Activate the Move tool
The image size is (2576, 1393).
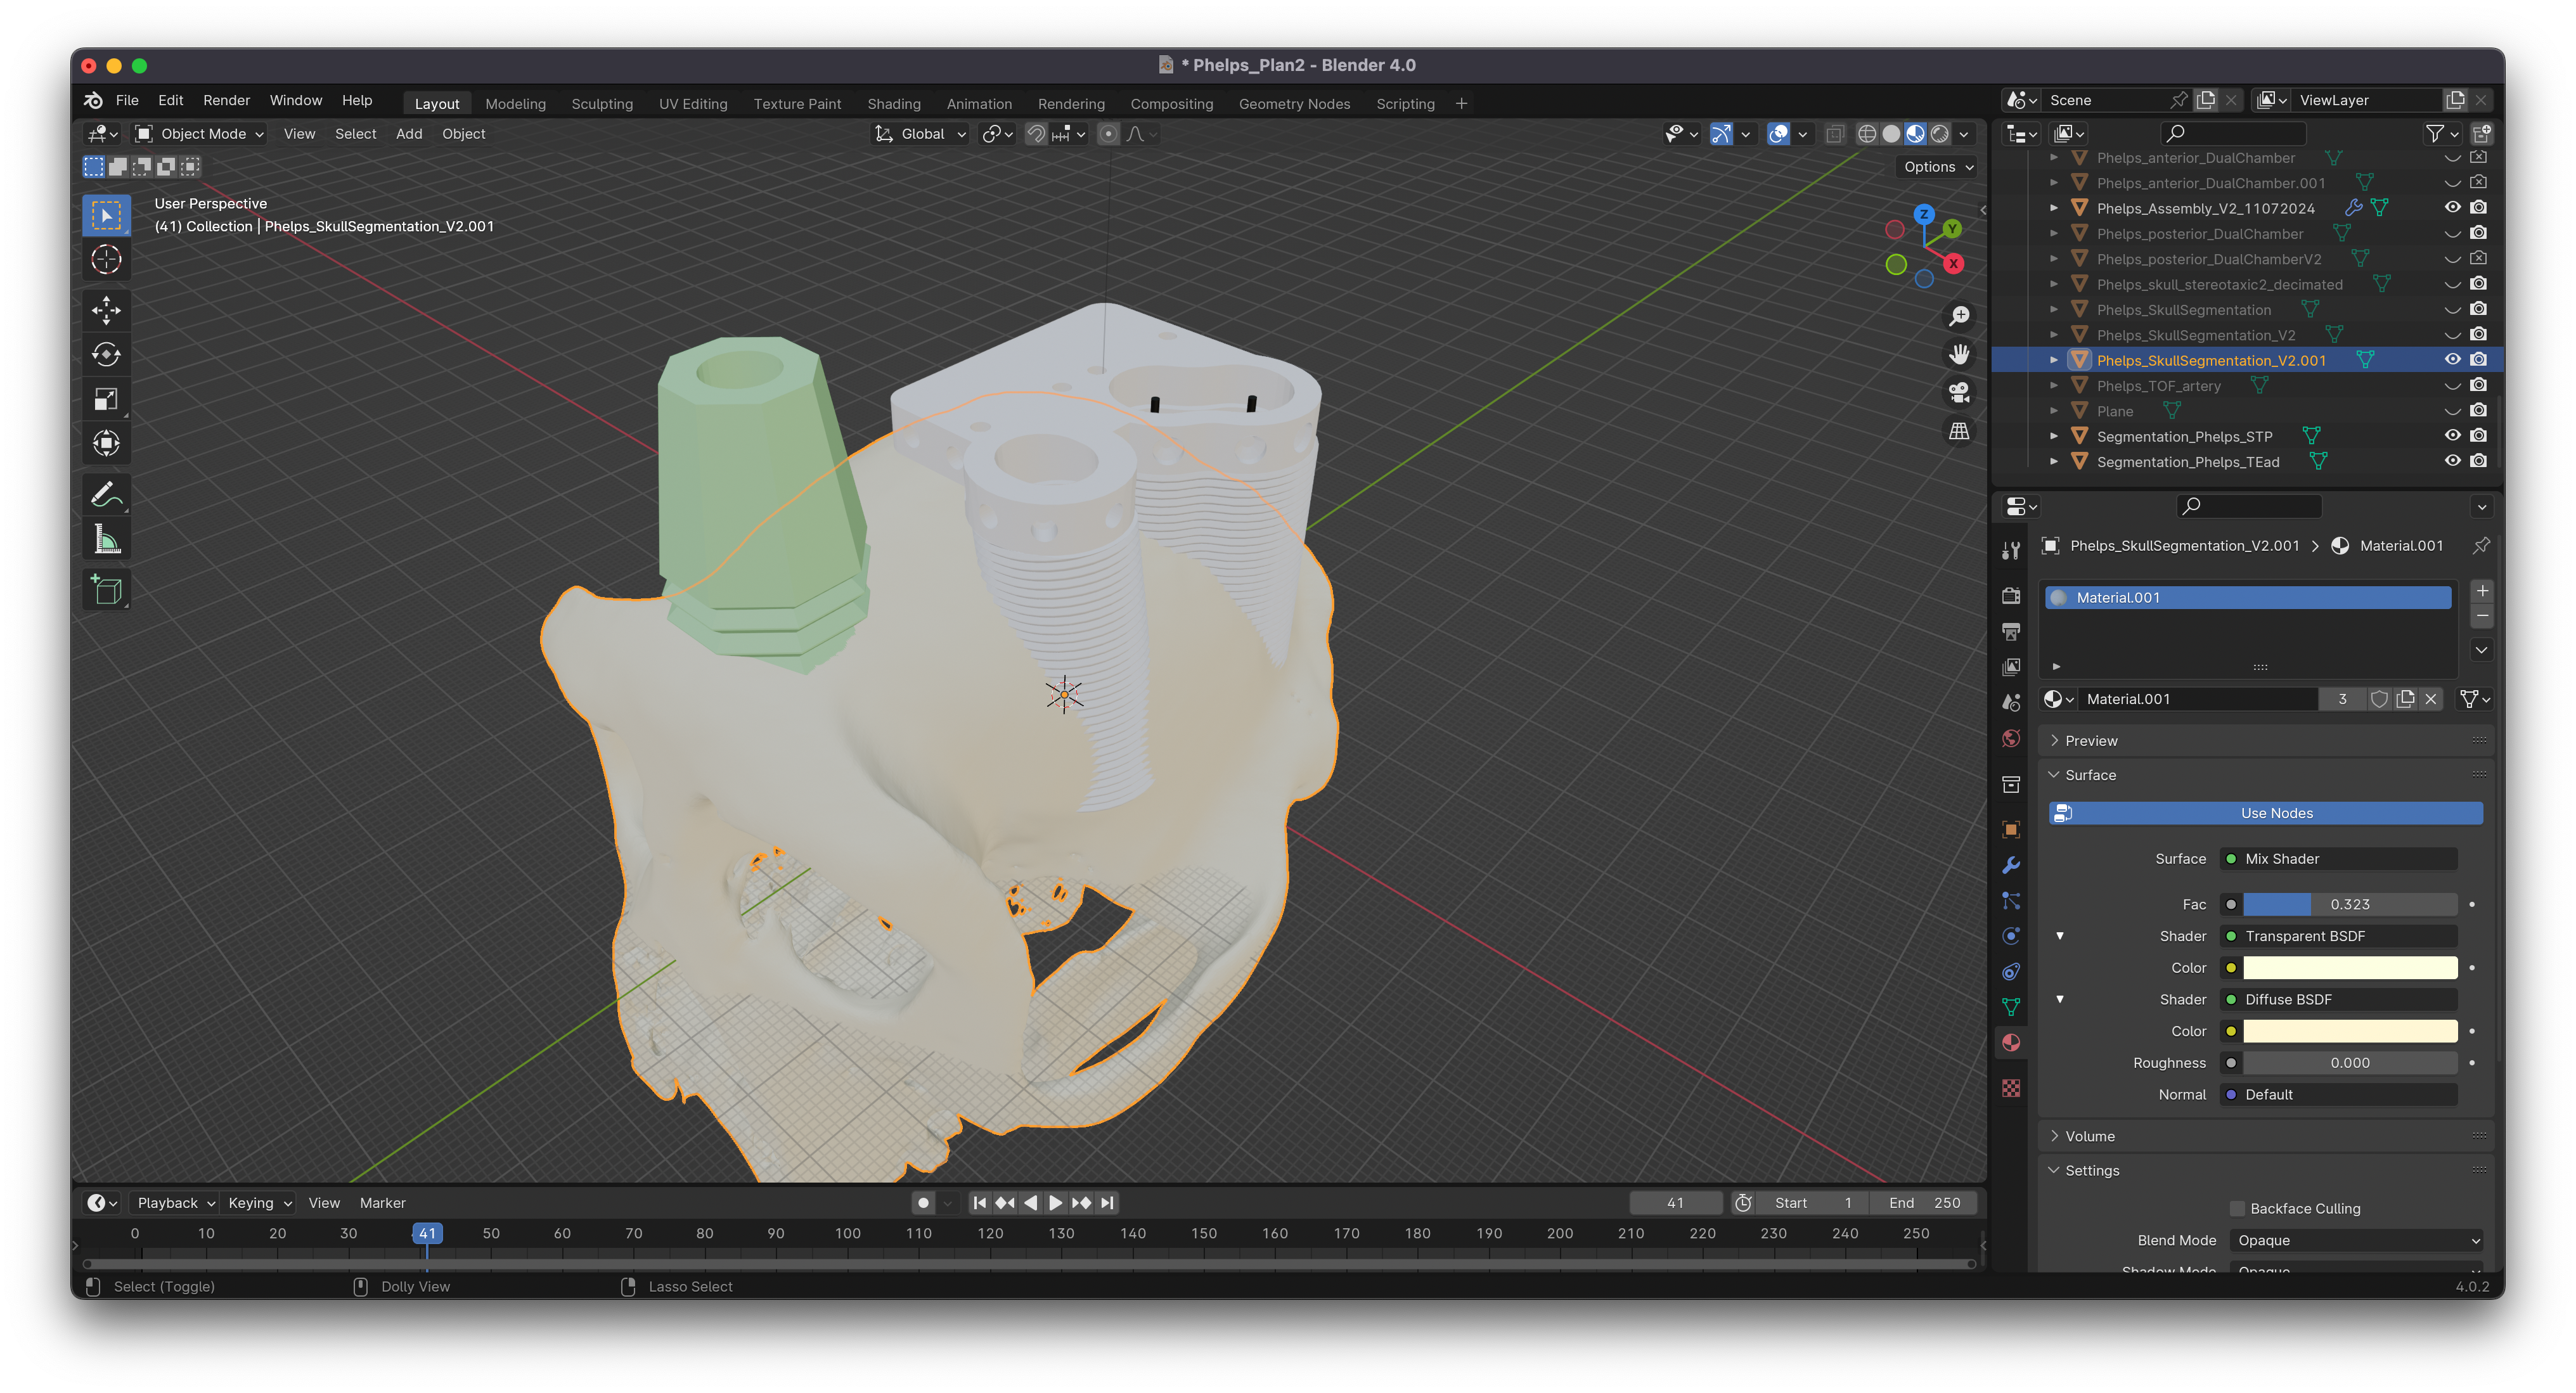click(x=106, y=310)
